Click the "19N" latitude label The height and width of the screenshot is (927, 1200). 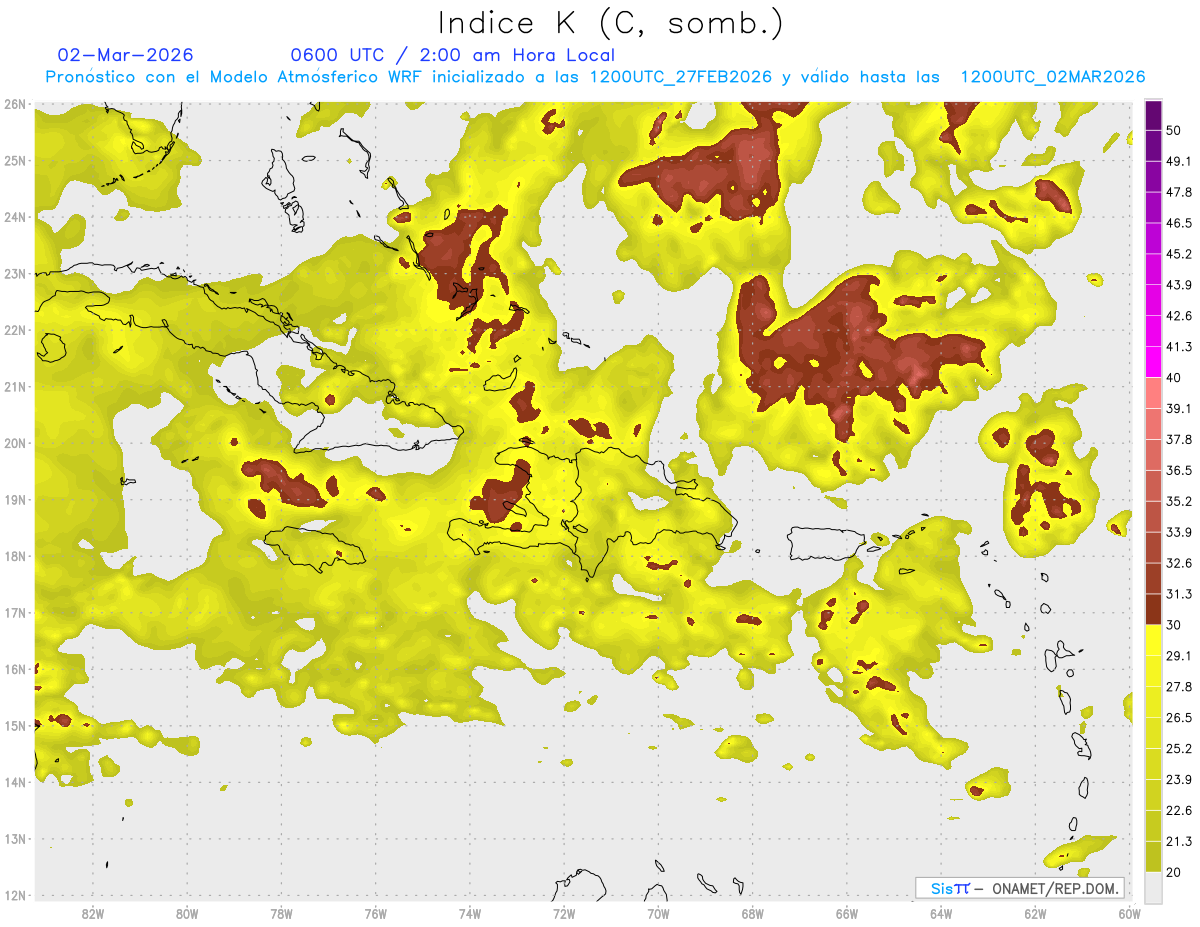pyautogui.click(x=15, y=499)
